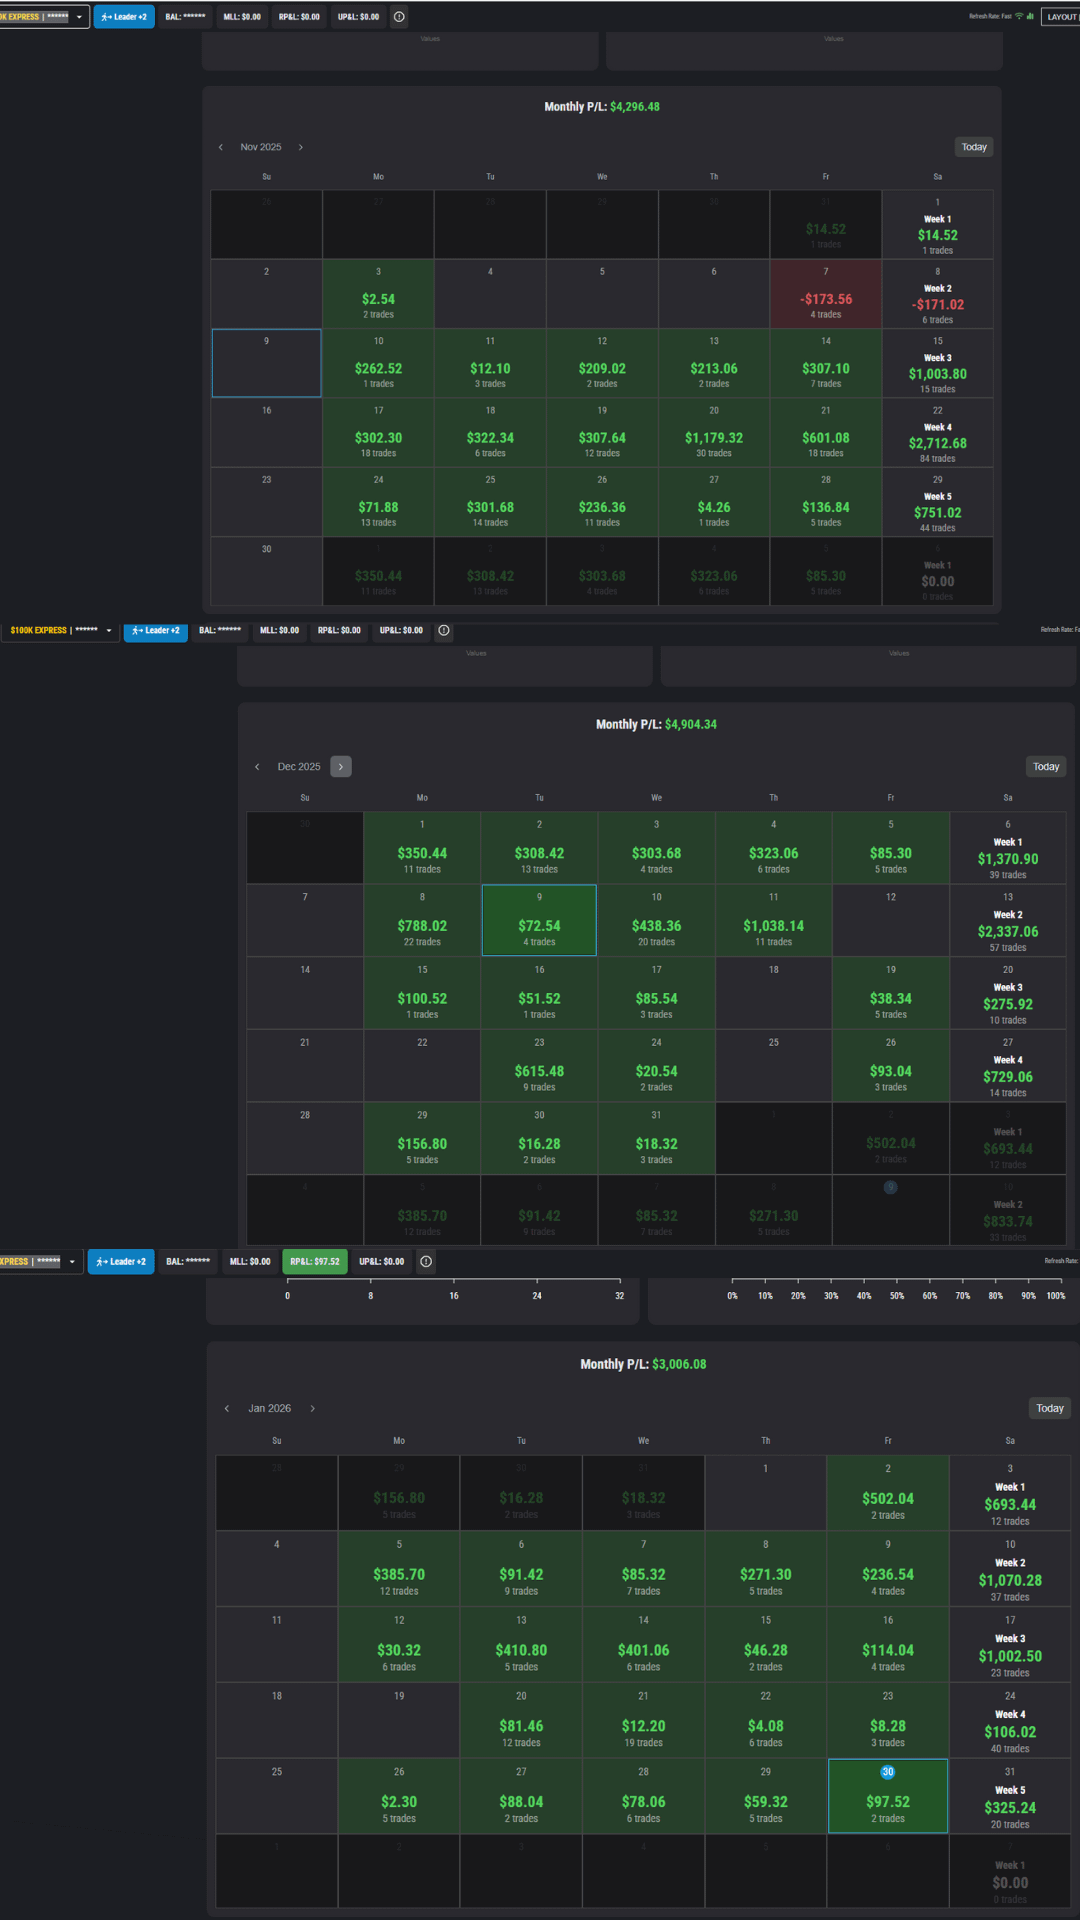Expand the account selector in the topmost bar
Viewport: 1080px width, 1920px height.
(x=79, y=17)
